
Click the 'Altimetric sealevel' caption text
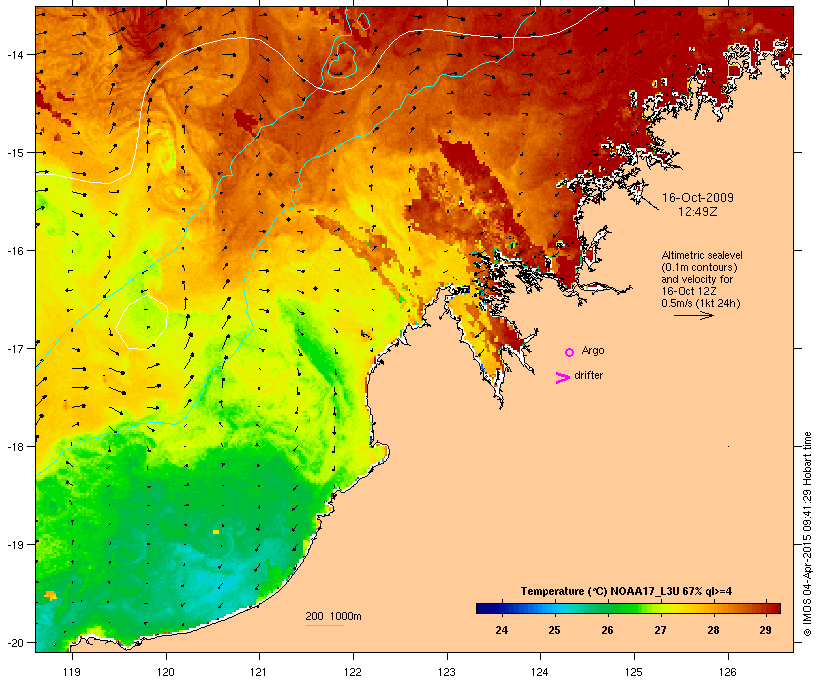coord(702,255)
